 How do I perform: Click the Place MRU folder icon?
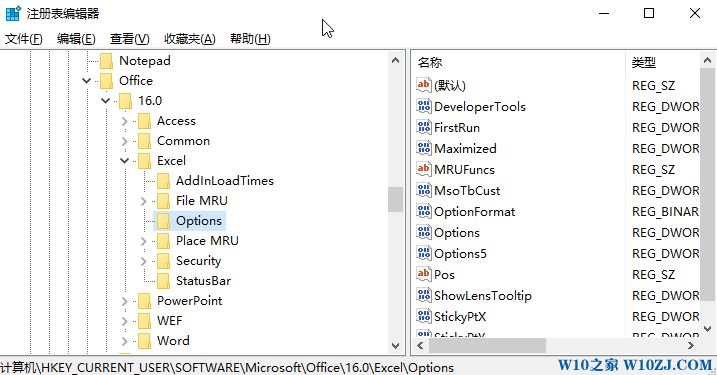click(163, 241)
